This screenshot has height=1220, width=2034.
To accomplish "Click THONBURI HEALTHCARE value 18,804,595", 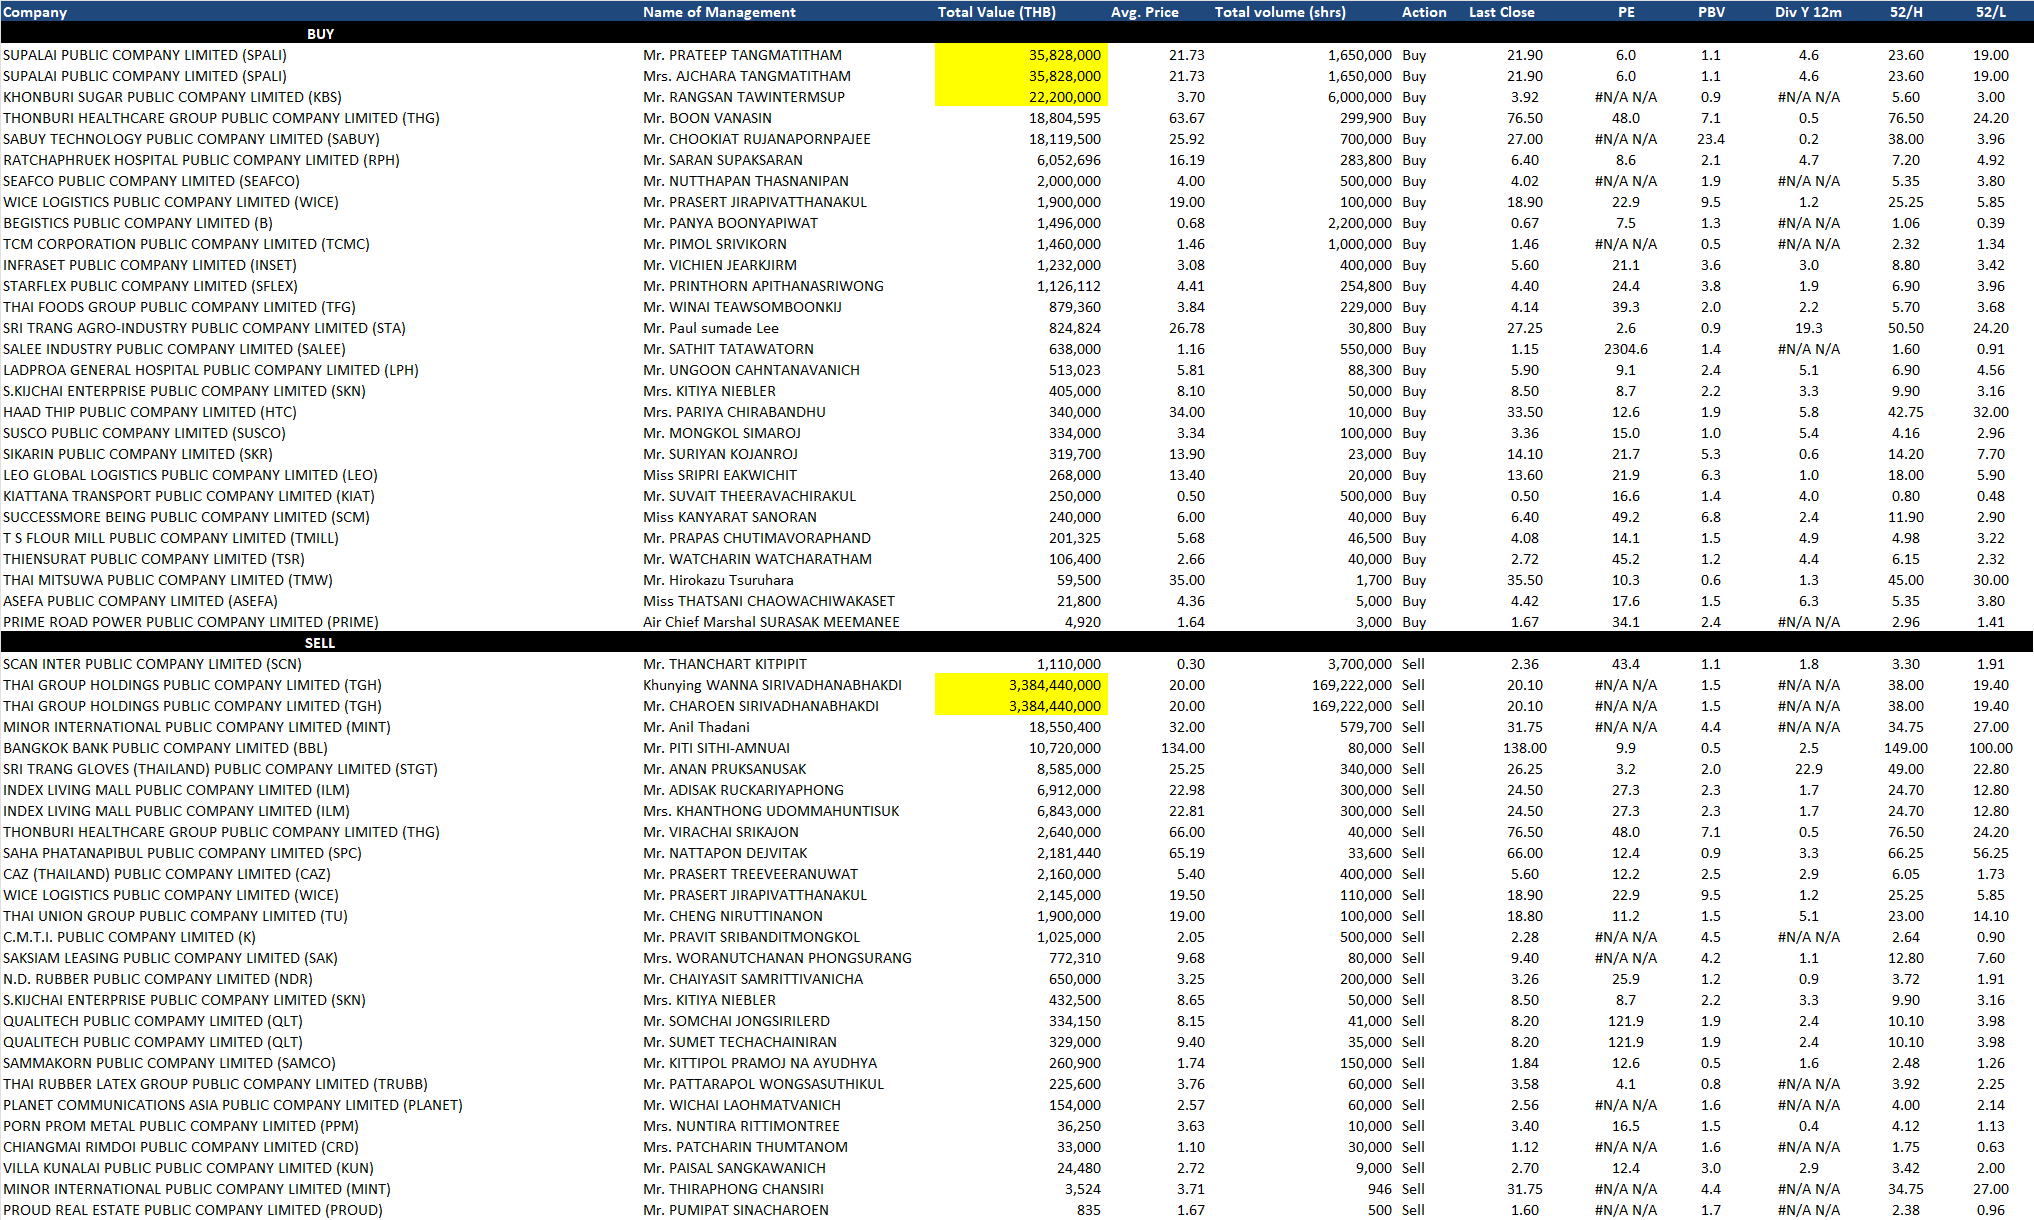I will pyautogui.click(x=1064, y=118).
